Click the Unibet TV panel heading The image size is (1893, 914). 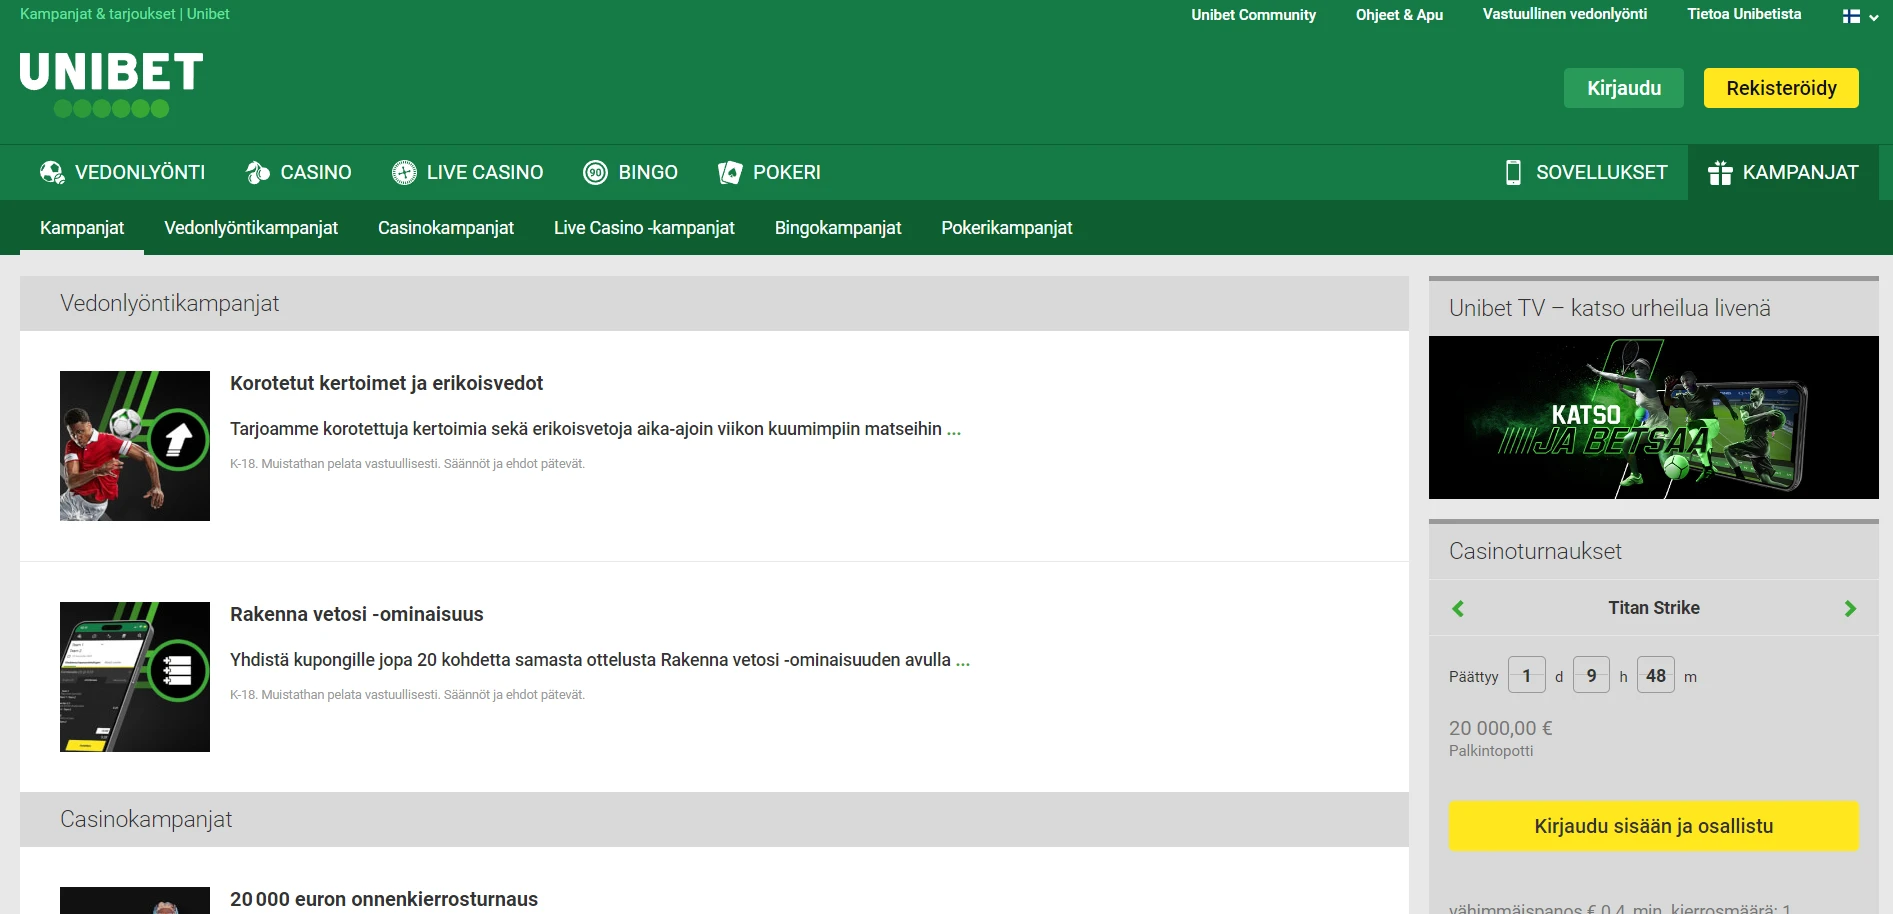tap(1610, 308)
